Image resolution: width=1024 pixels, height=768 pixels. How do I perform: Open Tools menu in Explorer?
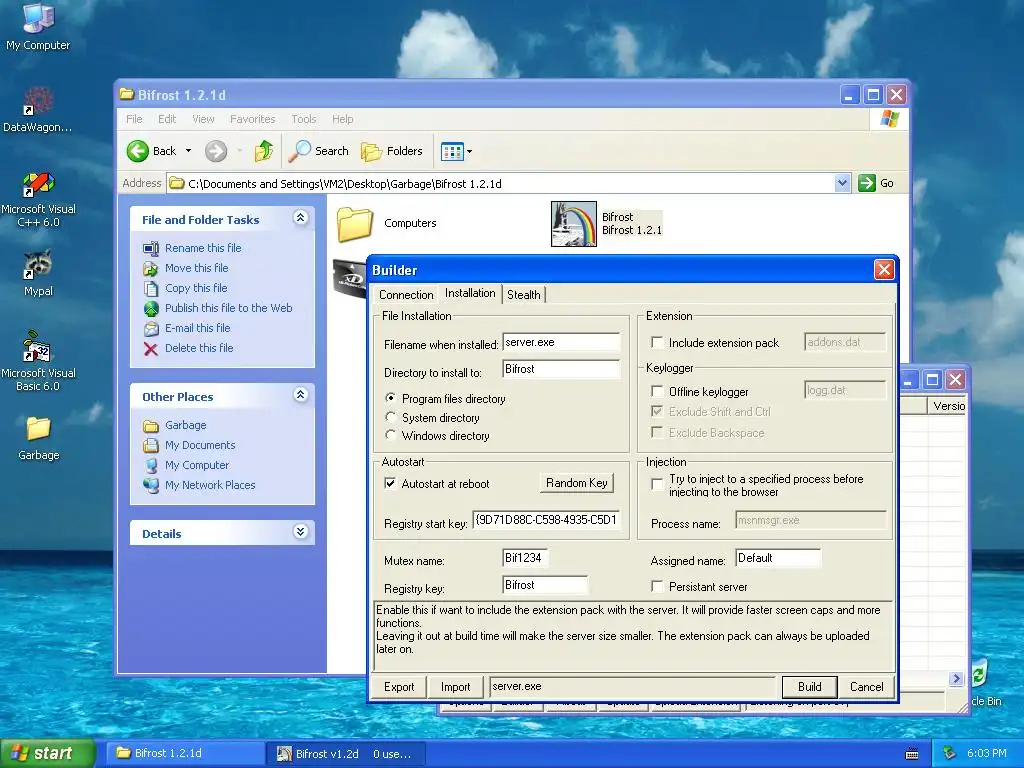pos(303,119)
